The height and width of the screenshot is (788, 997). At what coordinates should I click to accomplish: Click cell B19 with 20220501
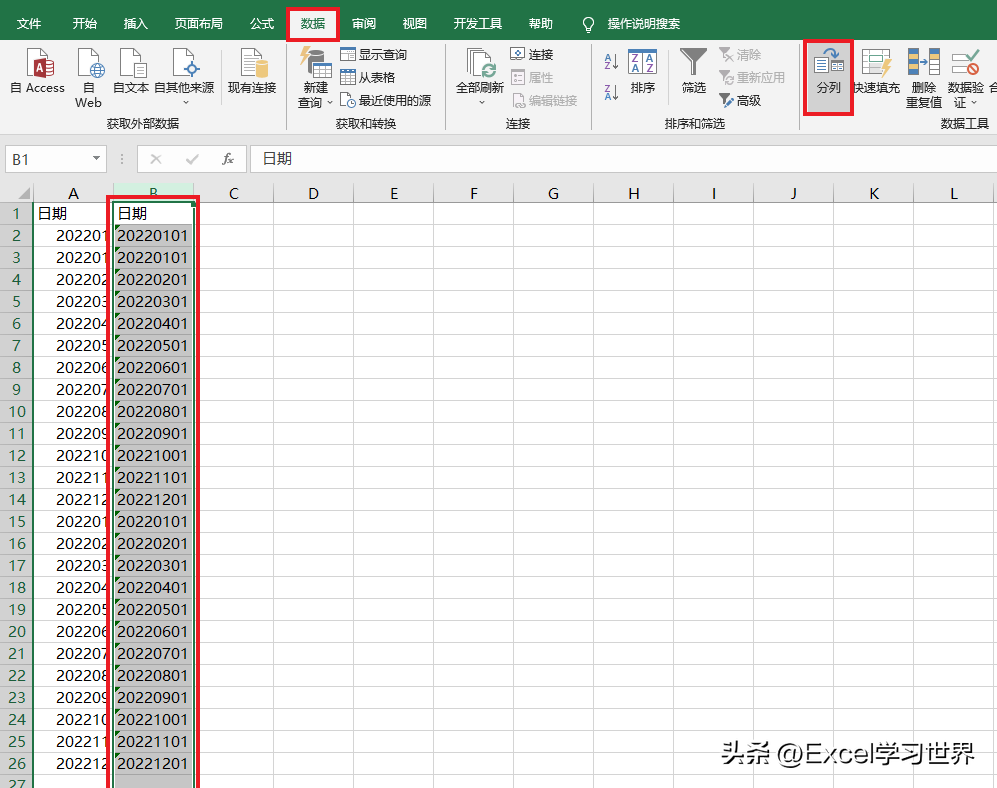click(153, 610)
